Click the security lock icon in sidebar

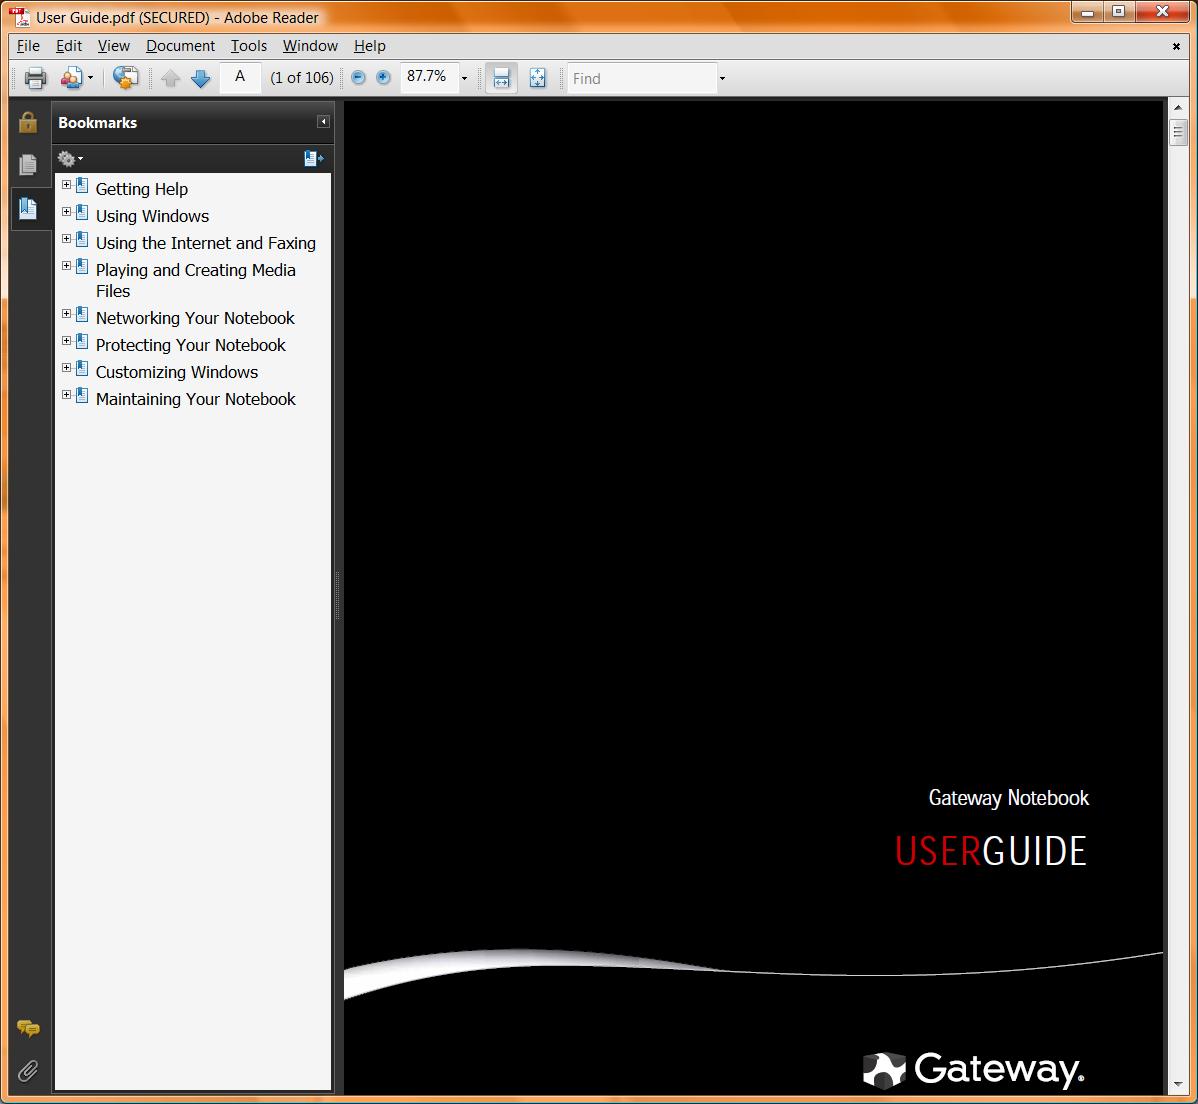[28, 122]
